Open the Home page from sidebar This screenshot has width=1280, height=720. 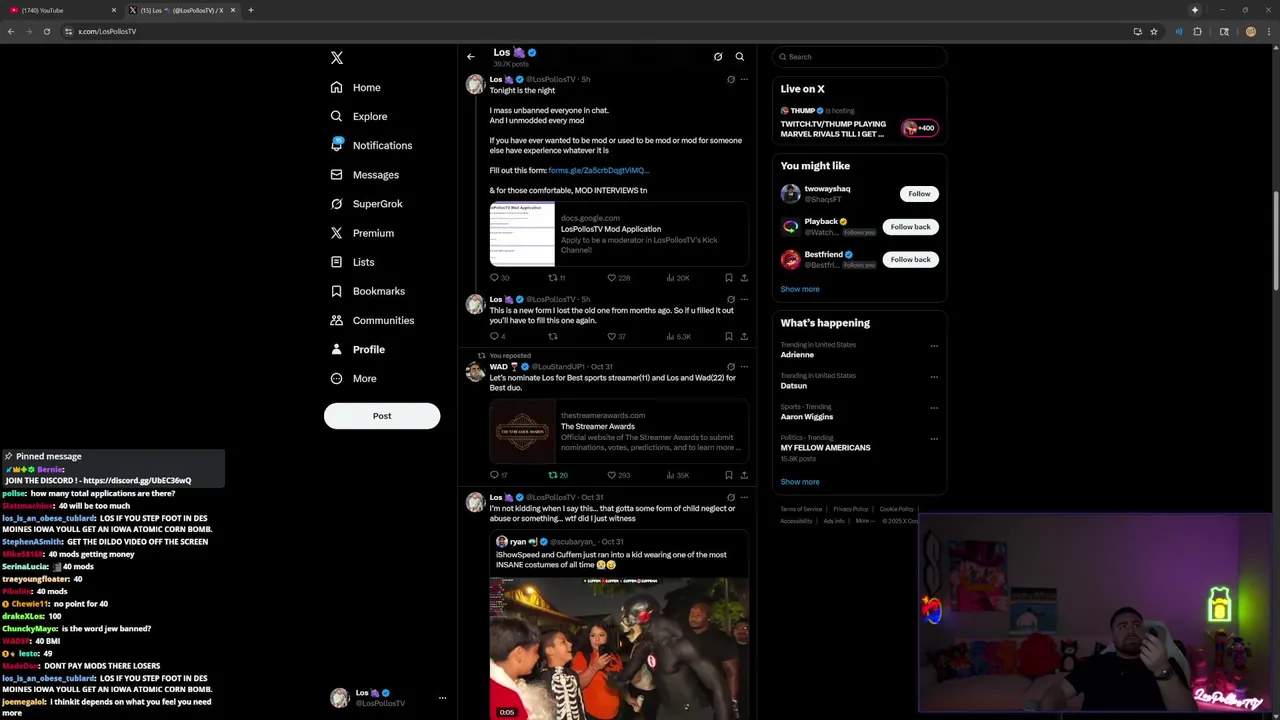[356, 87]
